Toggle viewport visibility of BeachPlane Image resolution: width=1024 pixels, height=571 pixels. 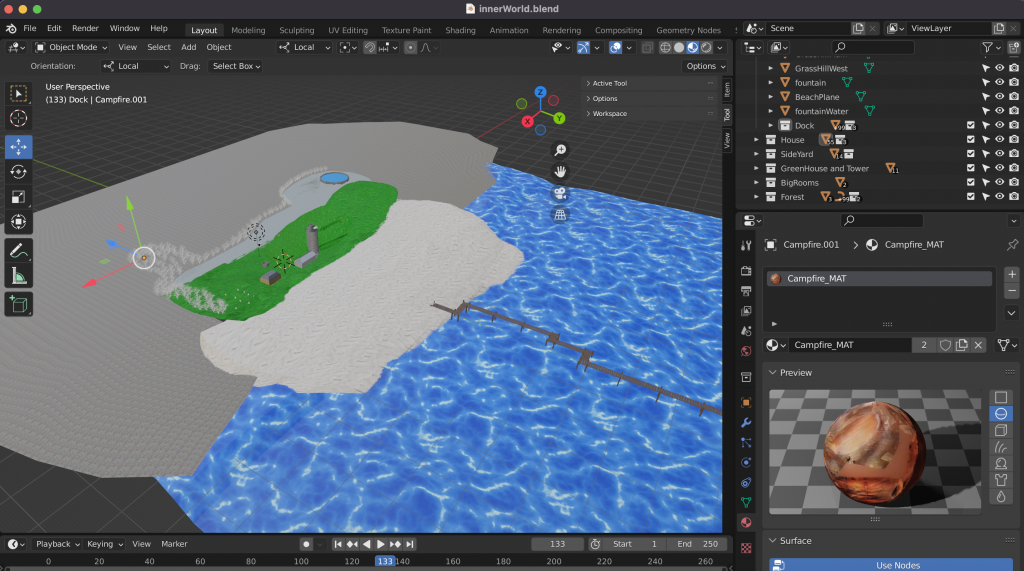click(999, 97)
